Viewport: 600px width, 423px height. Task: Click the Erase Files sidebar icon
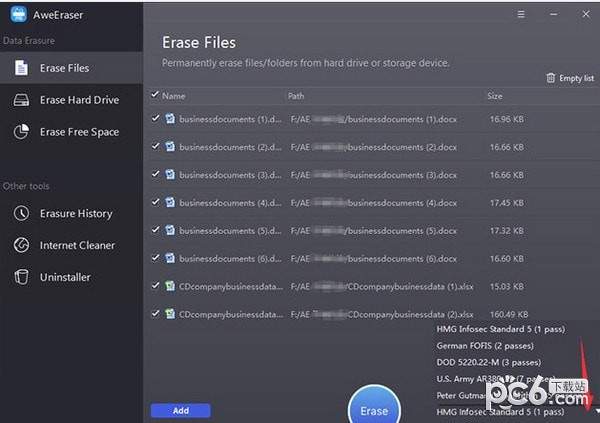pos(21,68)
